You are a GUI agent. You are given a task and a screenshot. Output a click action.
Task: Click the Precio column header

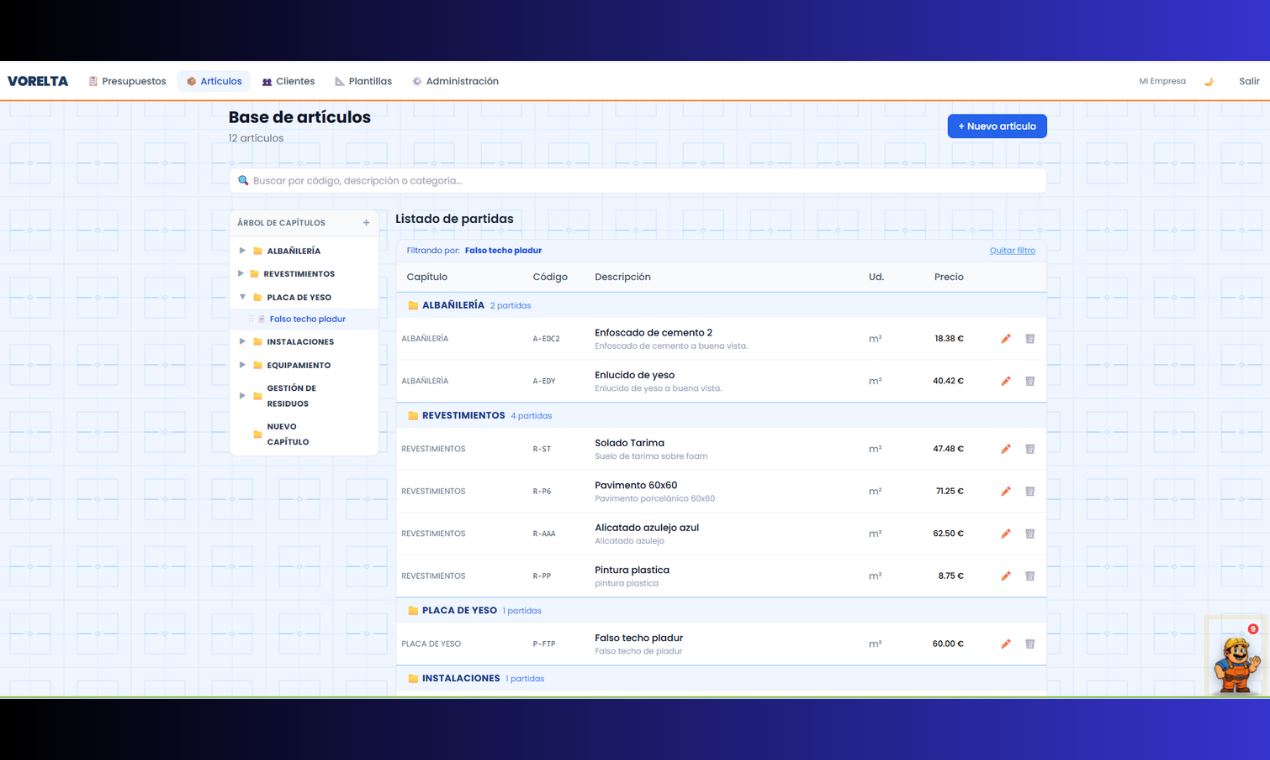[949, 277]
